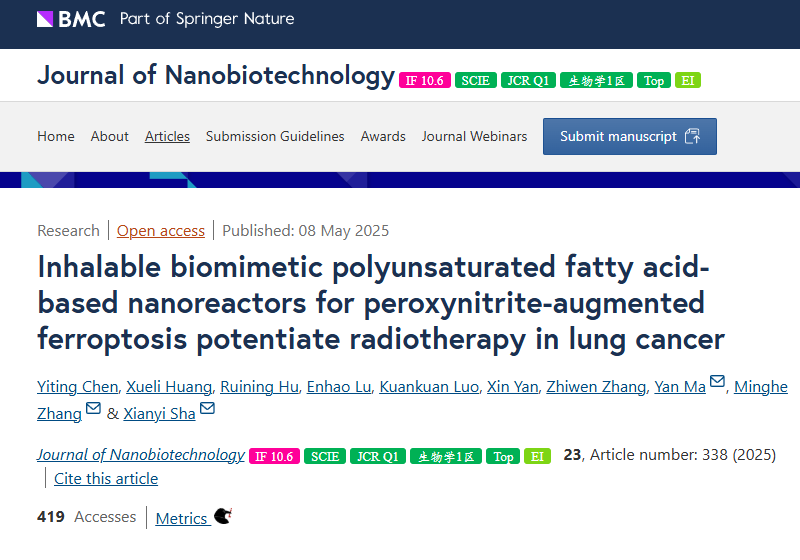
Task: Click the EI badge next to the journal title
Action: point(688,81)
